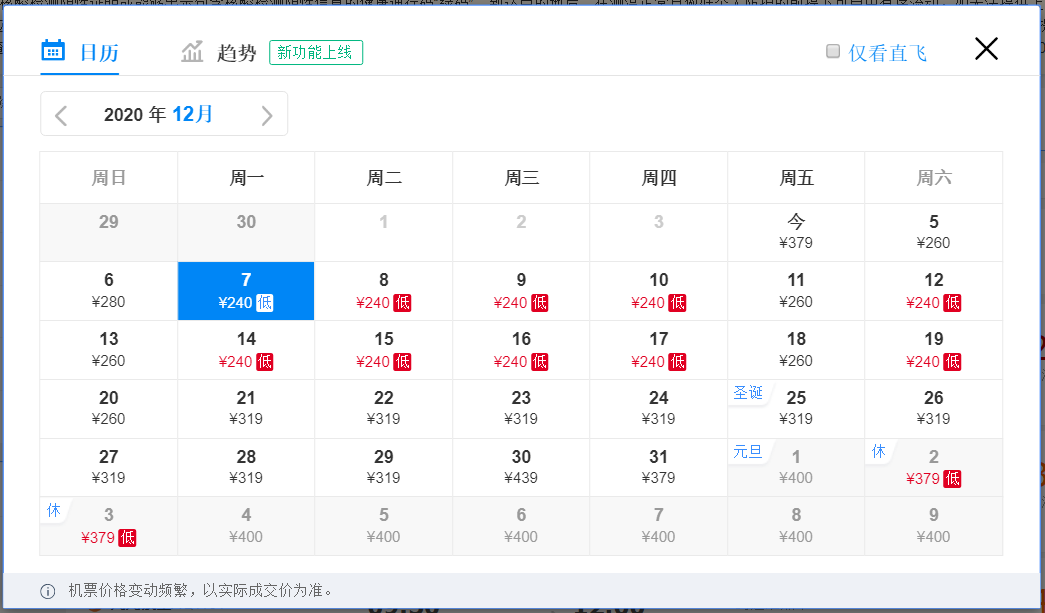This screenshot has width=1045, height=613.
Task: Pick December 23 date cell
Action: click(521, 408)
